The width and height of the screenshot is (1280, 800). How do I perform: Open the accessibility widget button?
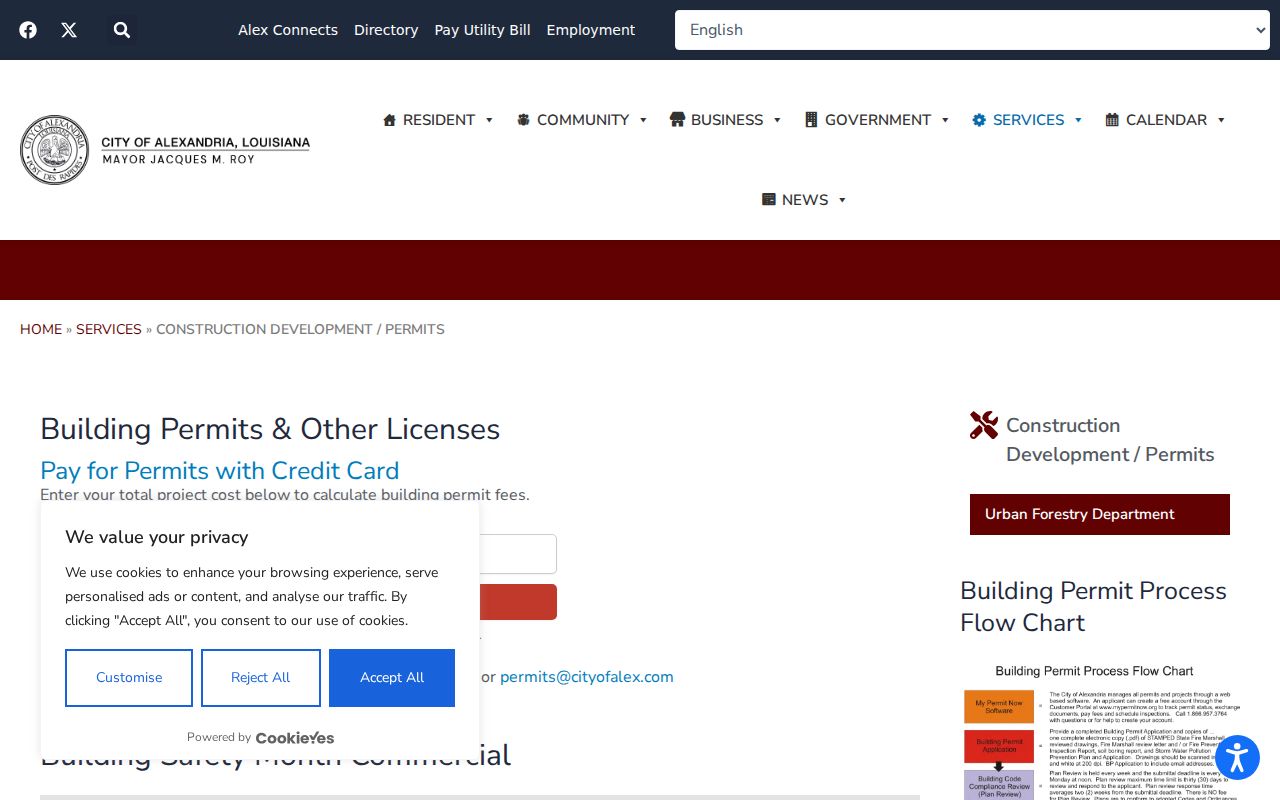pyautogui.click(x=1237, y=758)
